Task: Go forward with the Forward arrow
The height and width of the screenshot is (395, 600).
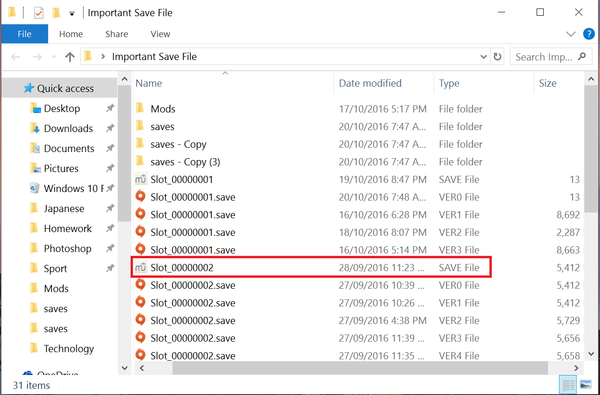Action: pyautogui.click(x=37, y=57)
